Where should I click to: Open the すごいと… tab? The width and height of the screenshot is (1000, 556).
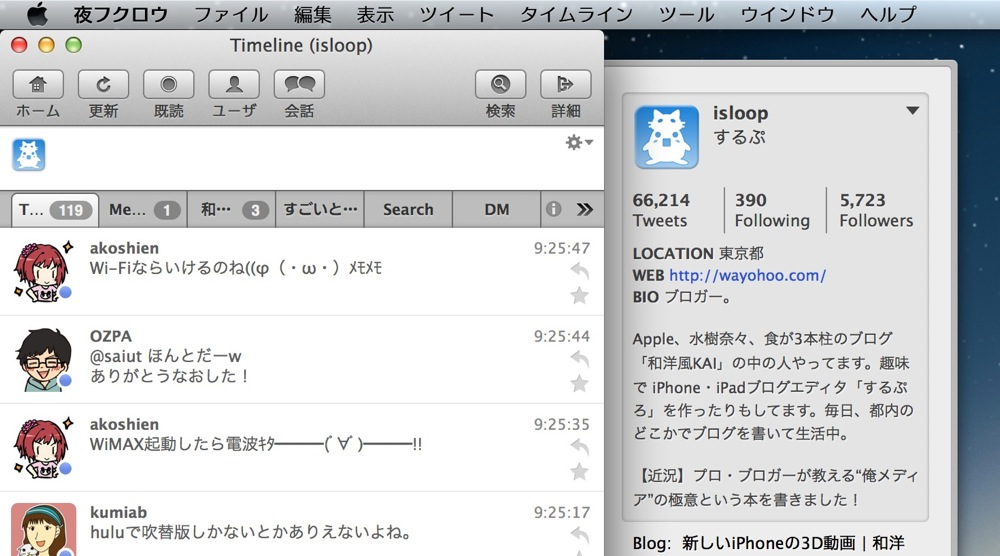pos(320,210)
